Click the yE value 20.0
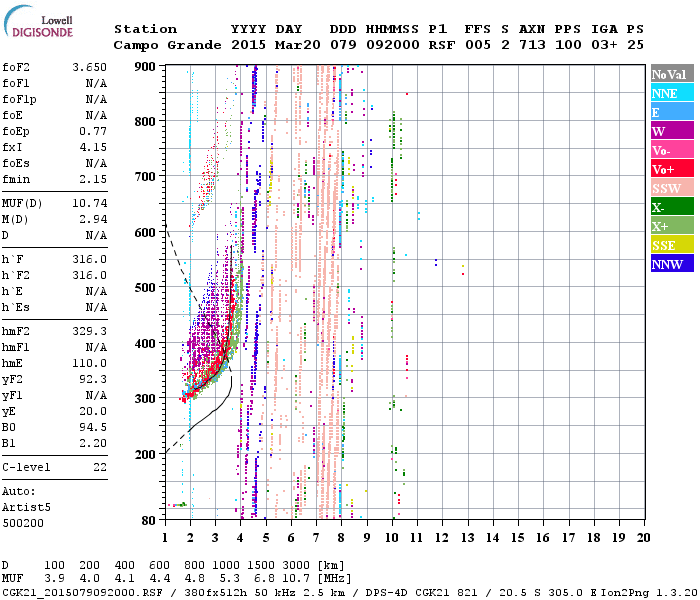The height and width of the screenshot is (600, 700). (93, 412)
